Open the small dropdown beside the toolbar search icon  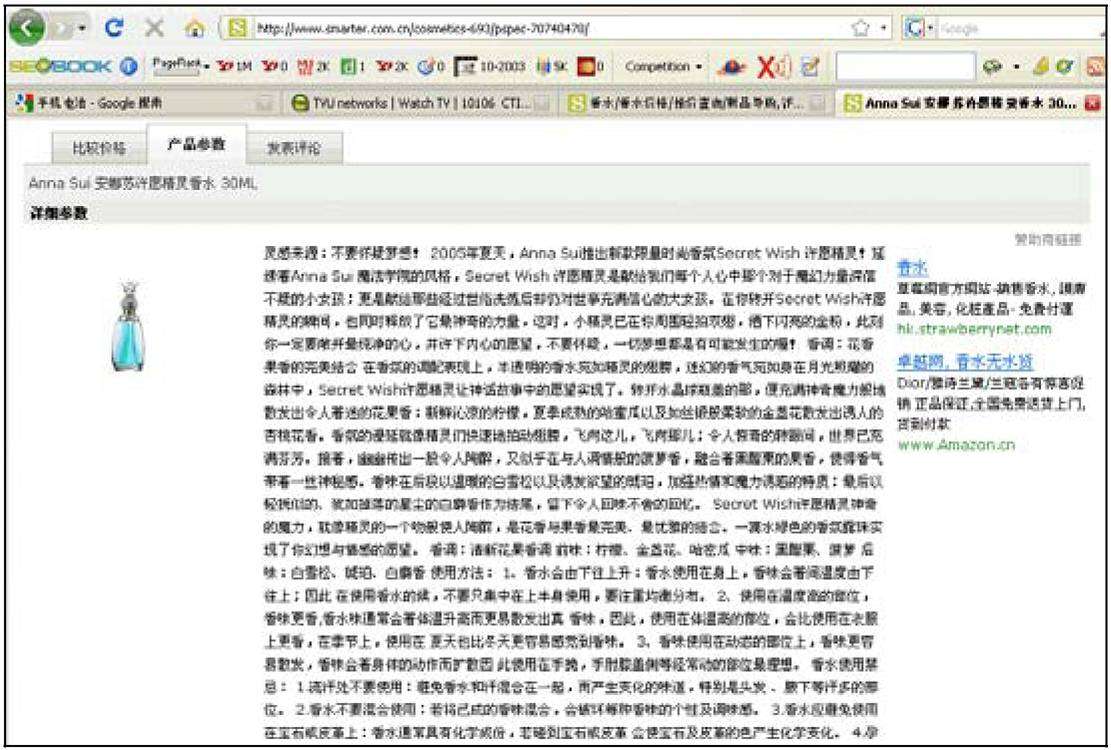click(x=1017, y=67)
